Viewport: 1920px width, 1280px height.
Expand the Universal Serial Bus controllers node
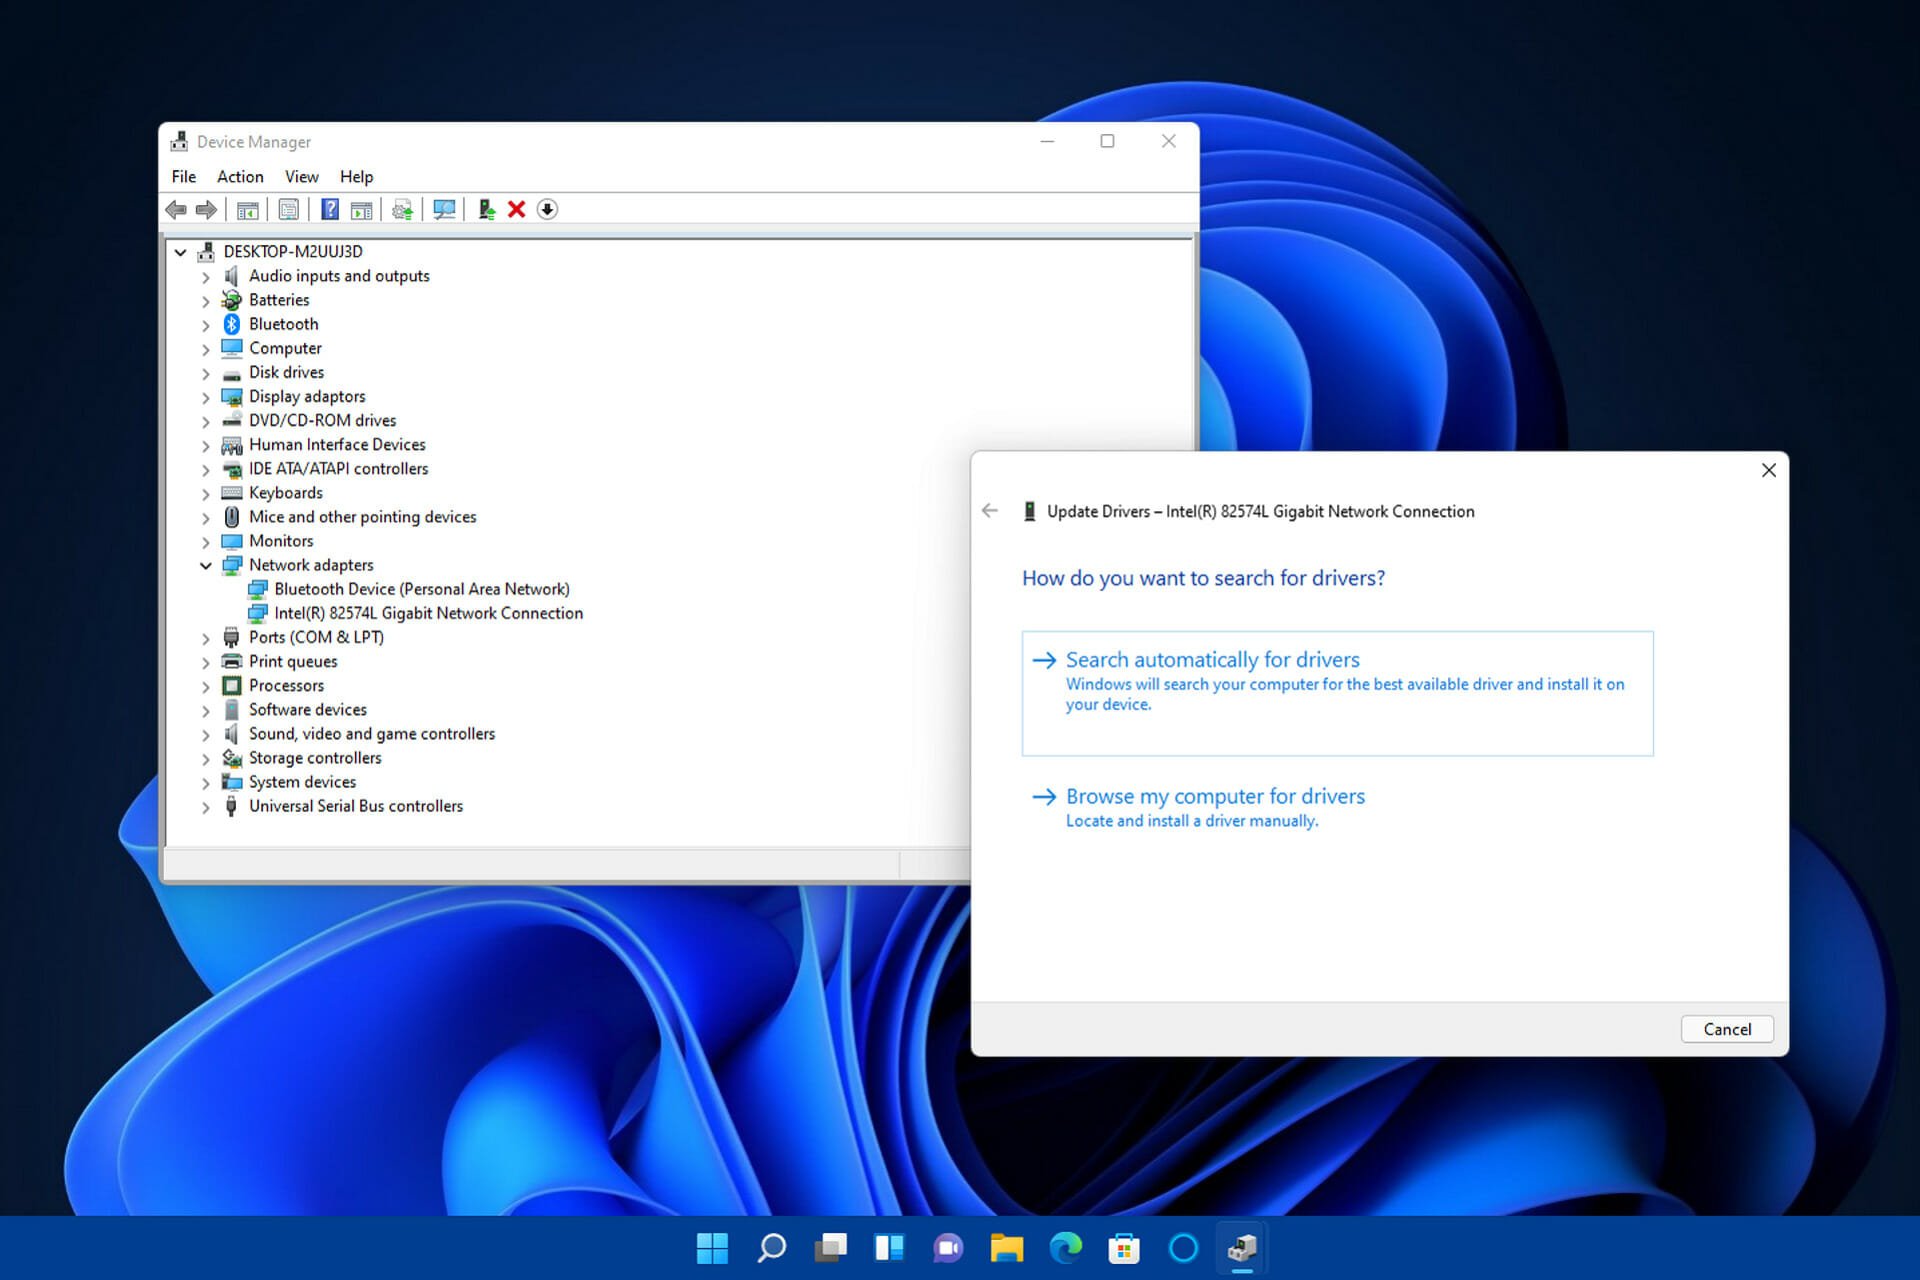(206, 807)
